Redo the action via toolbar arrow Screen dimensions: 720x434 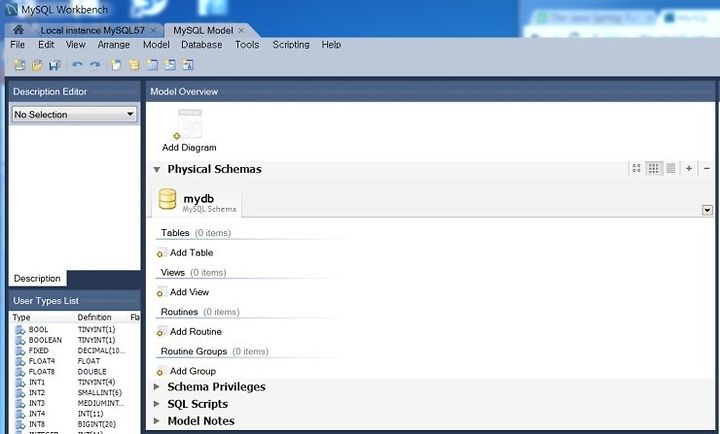[95, 65]
